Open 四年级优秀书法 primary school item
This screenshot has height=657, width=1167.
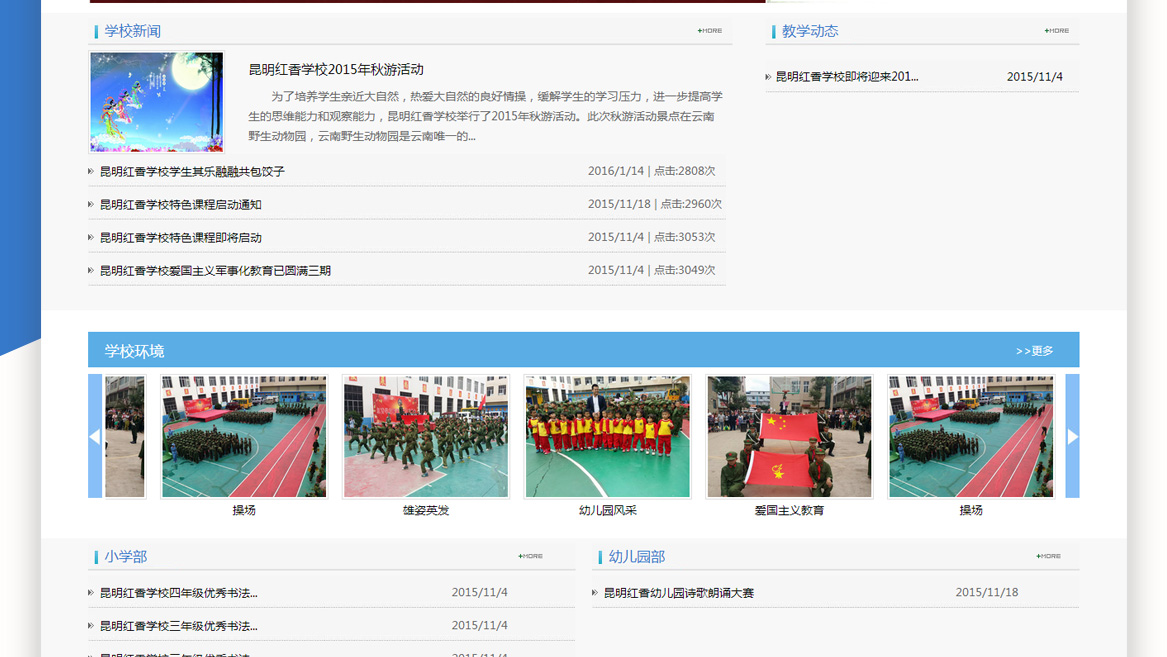(178, 593)
